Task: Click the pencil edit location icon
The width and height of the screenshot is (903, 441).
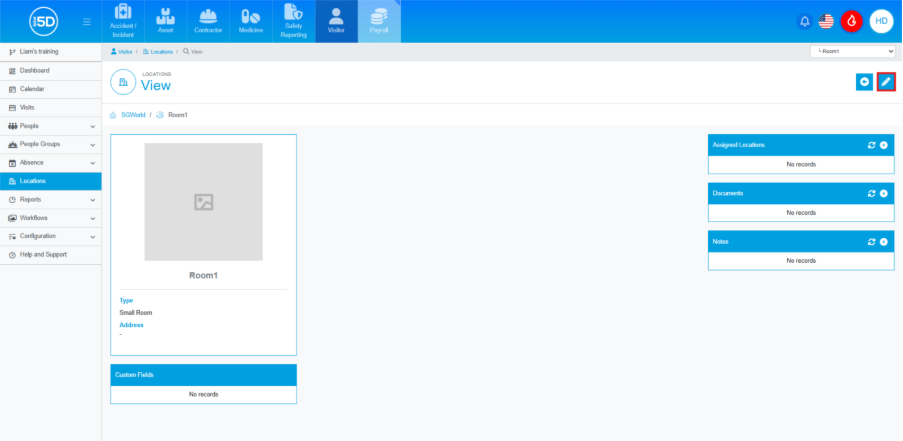Action: [885, 82]
